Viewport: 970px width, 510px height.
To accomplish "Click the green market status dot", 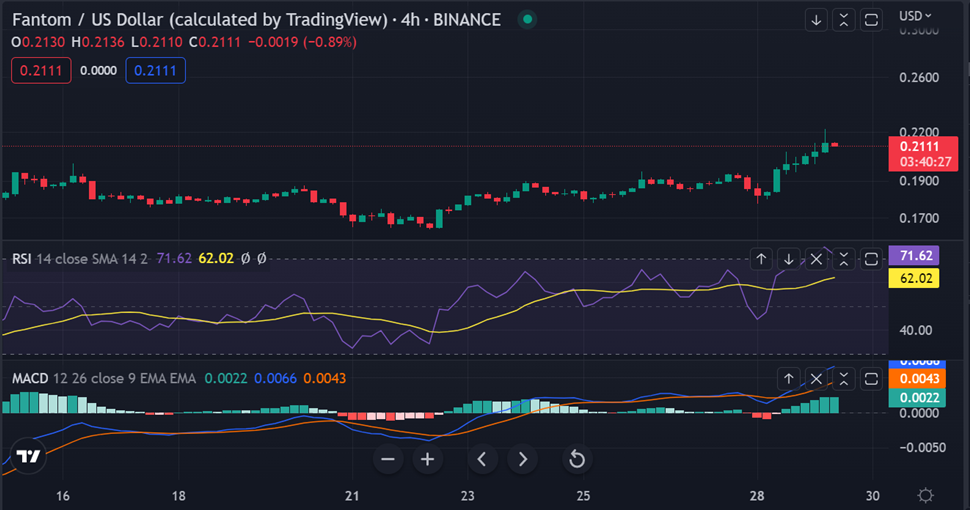I will [x=527, y=19].
